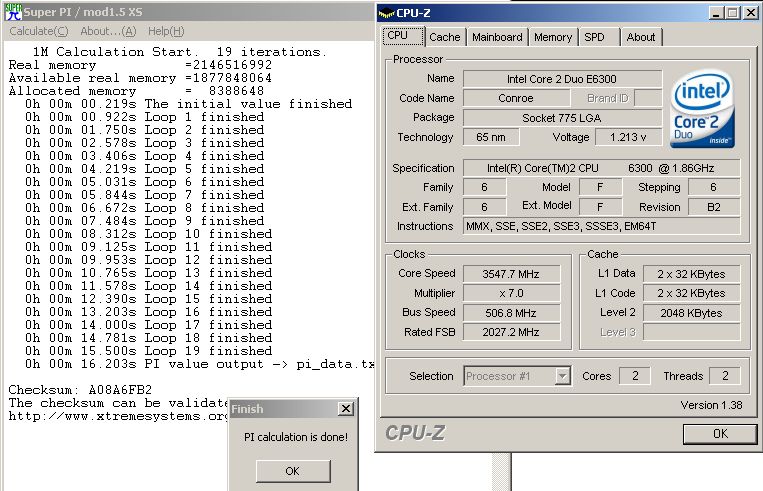The height and width of the screenshot is (491, 763).
Task: Switch to the About tab in CPU-Z
Action: tap(641, 37)
